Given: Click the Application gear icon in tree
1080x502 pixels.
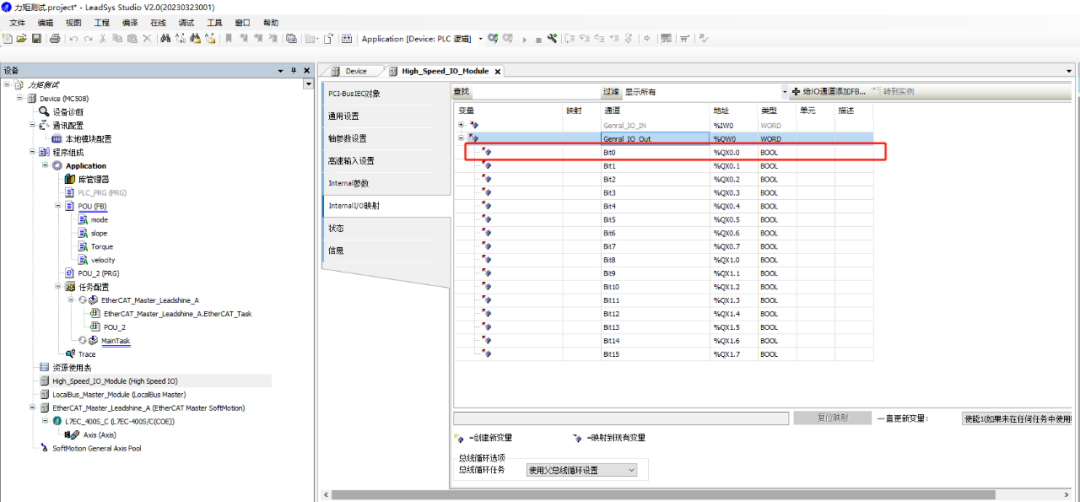Looking at the screenshot, I should (x=56, y=166).
